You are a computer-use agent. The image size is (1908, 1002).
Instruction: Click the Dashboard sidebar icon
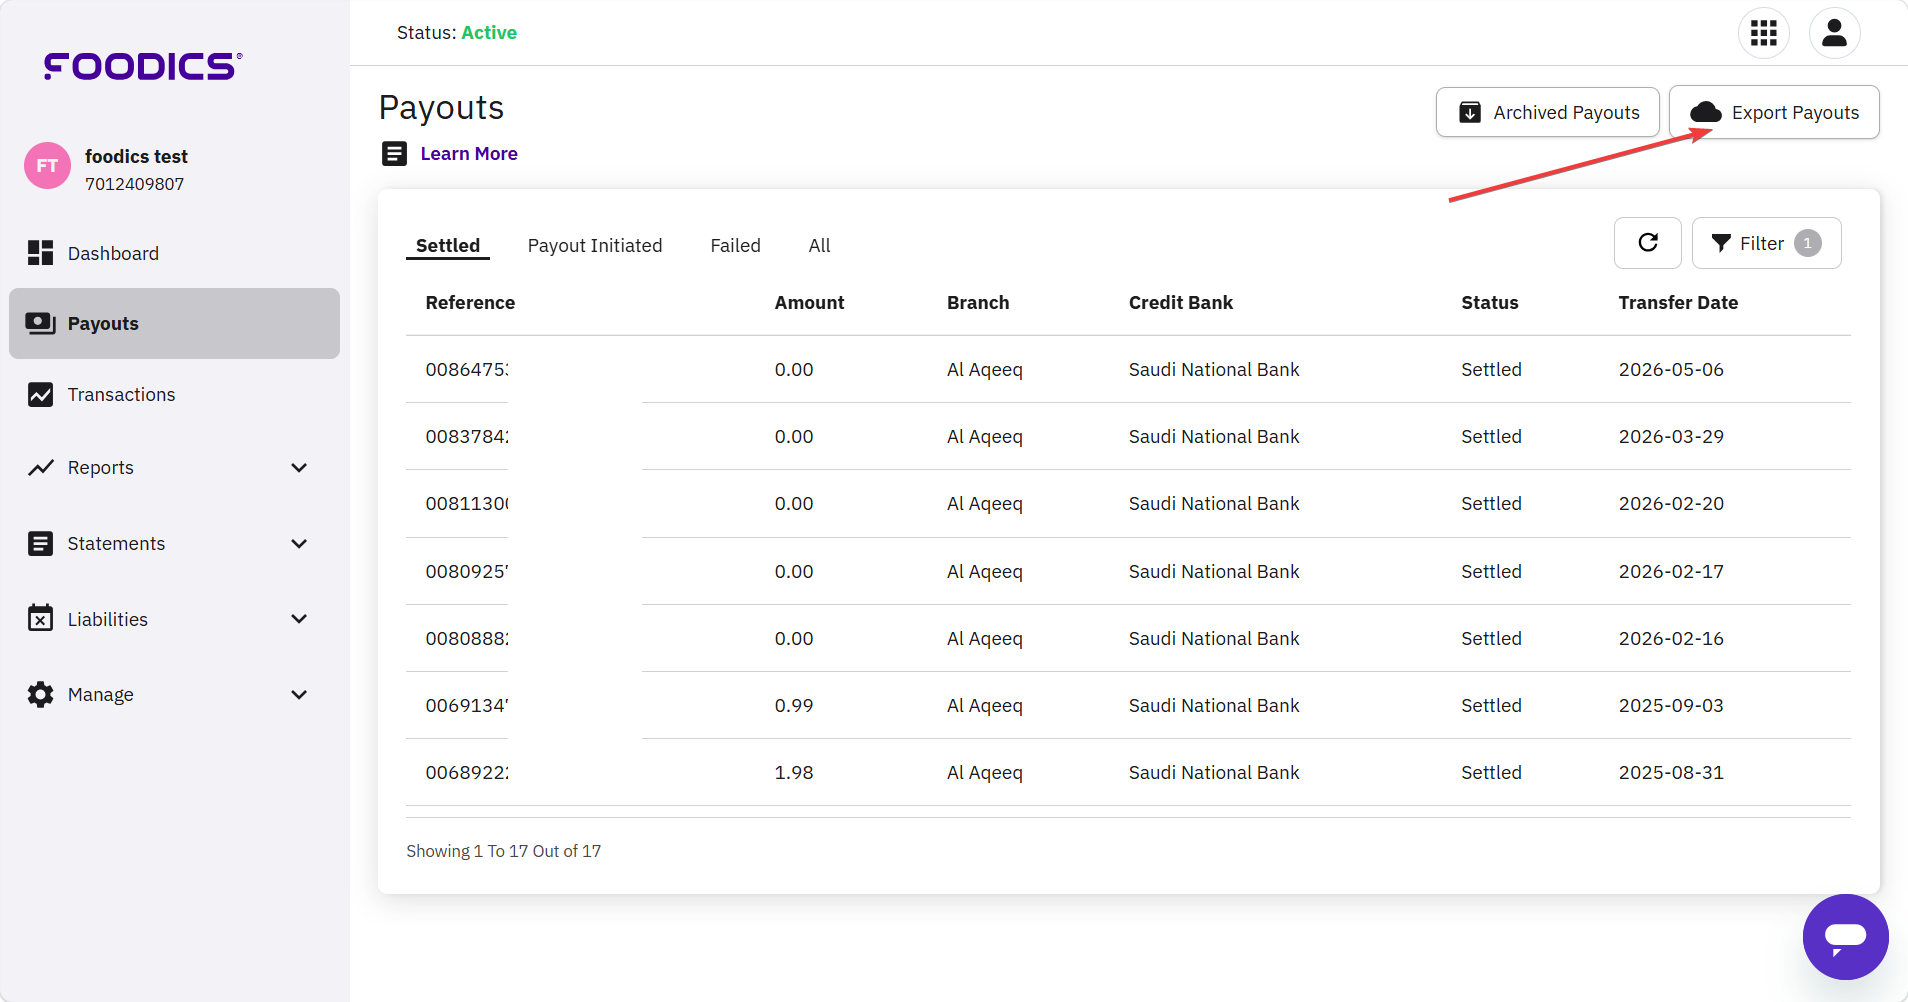pyautogui.click(x=40, y=253)
